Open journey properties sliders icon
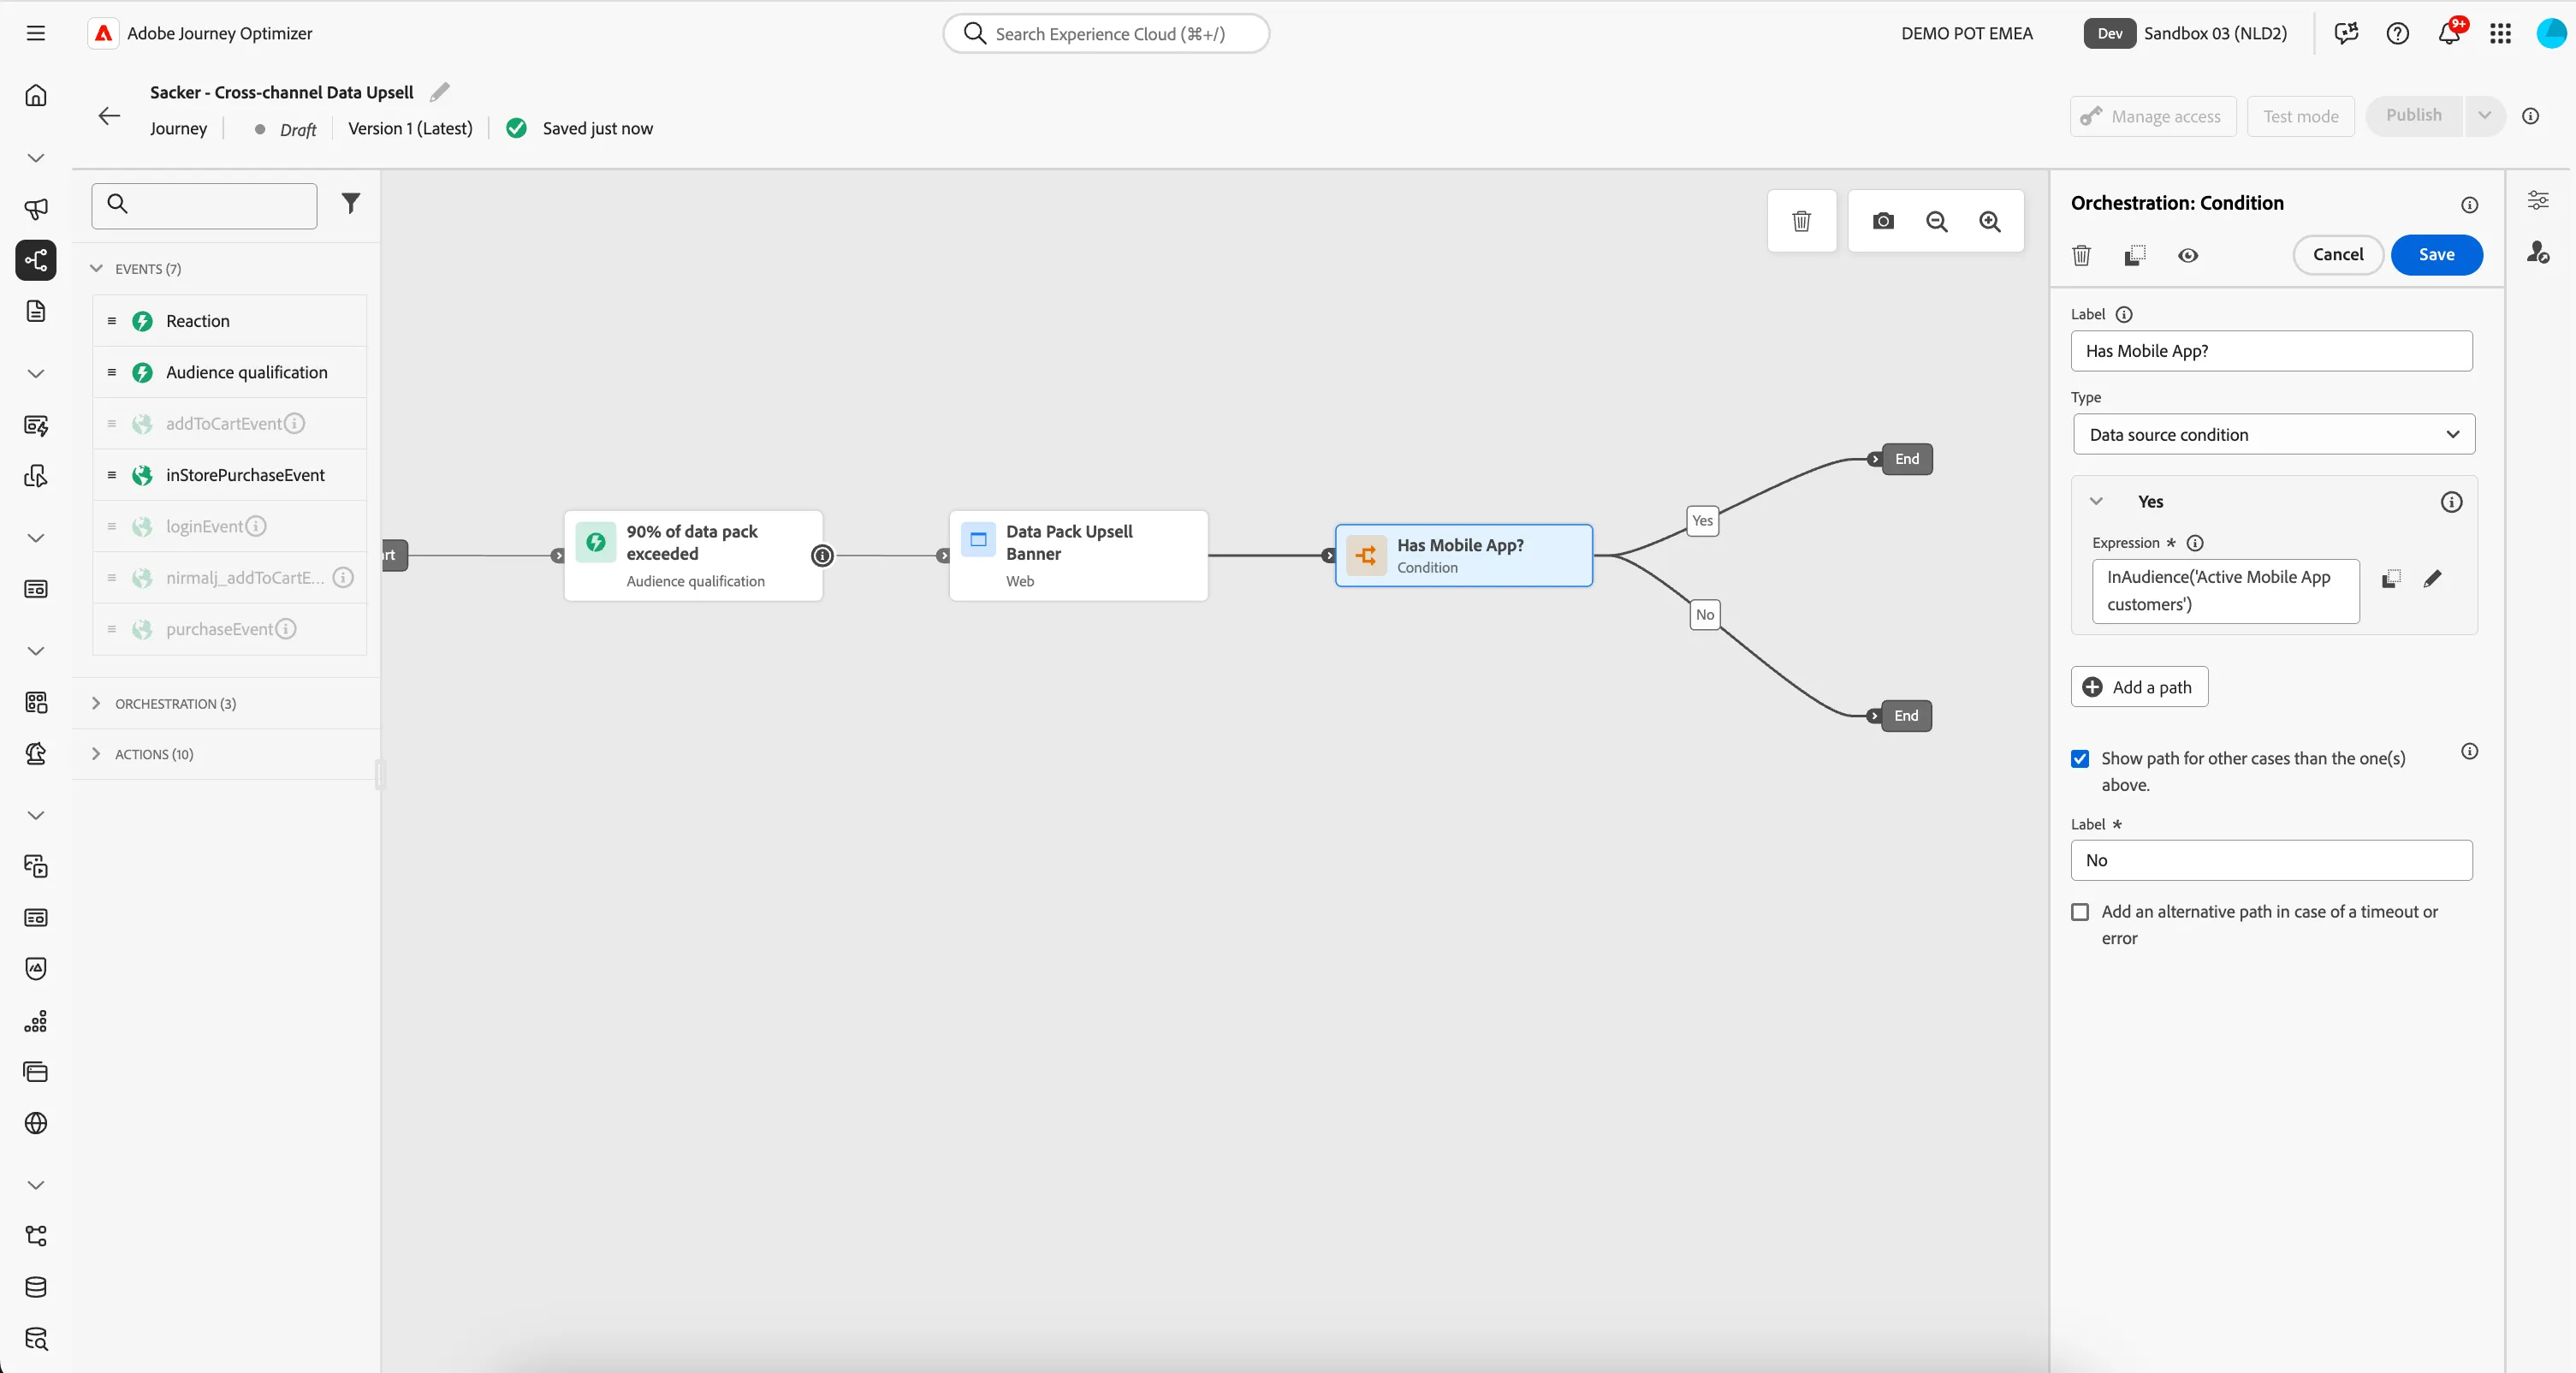 click(2538, 200)
